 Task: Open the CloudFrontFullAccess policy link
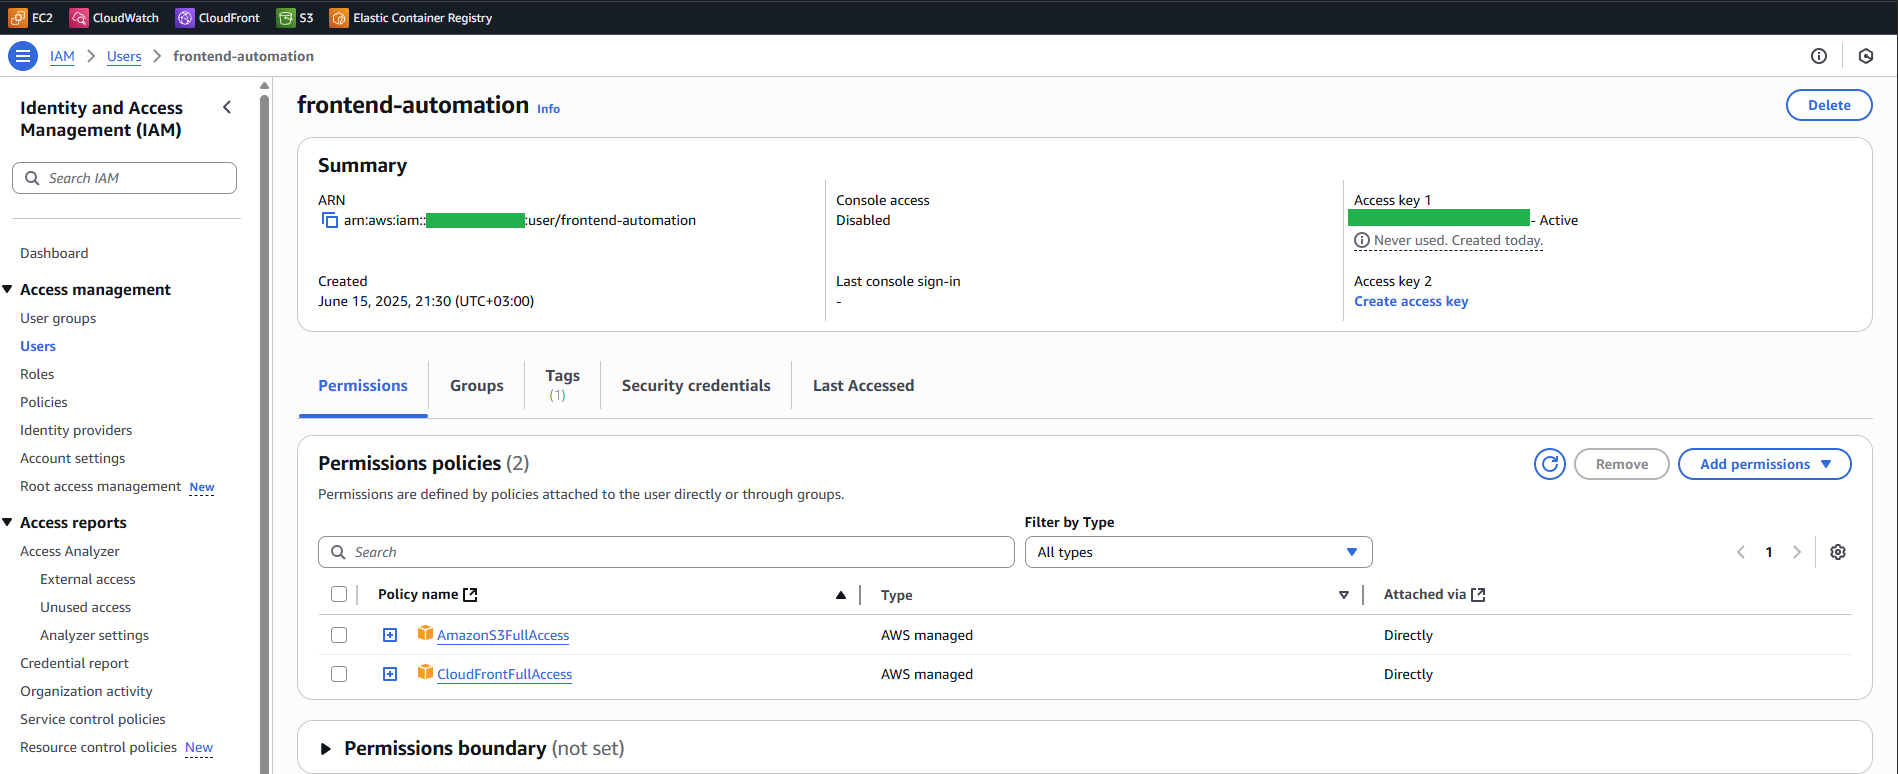(x=504, y=674)
